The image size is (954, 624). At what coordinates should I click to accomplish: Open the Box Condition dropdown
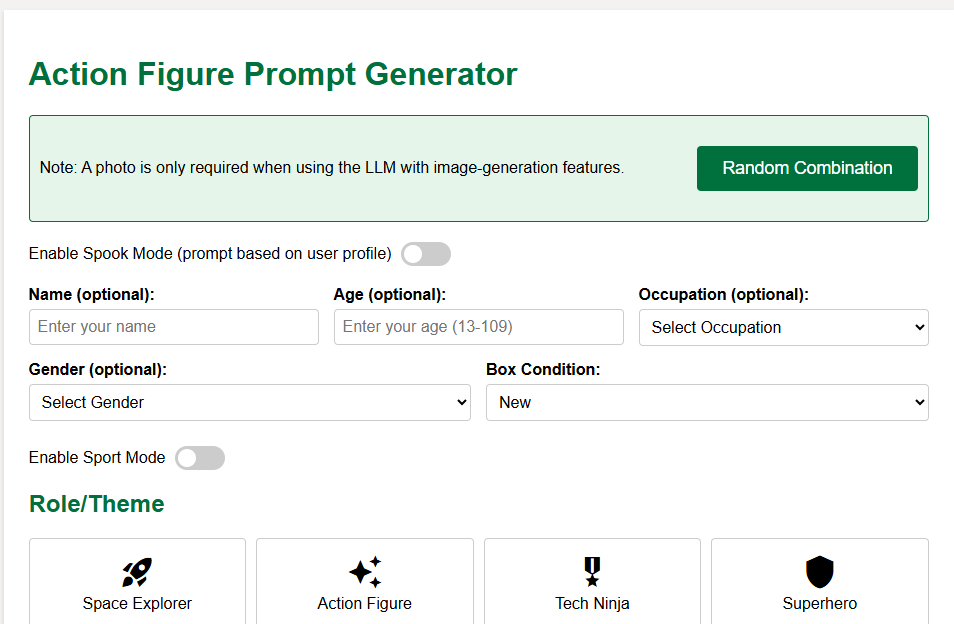[x=707, y=402]
